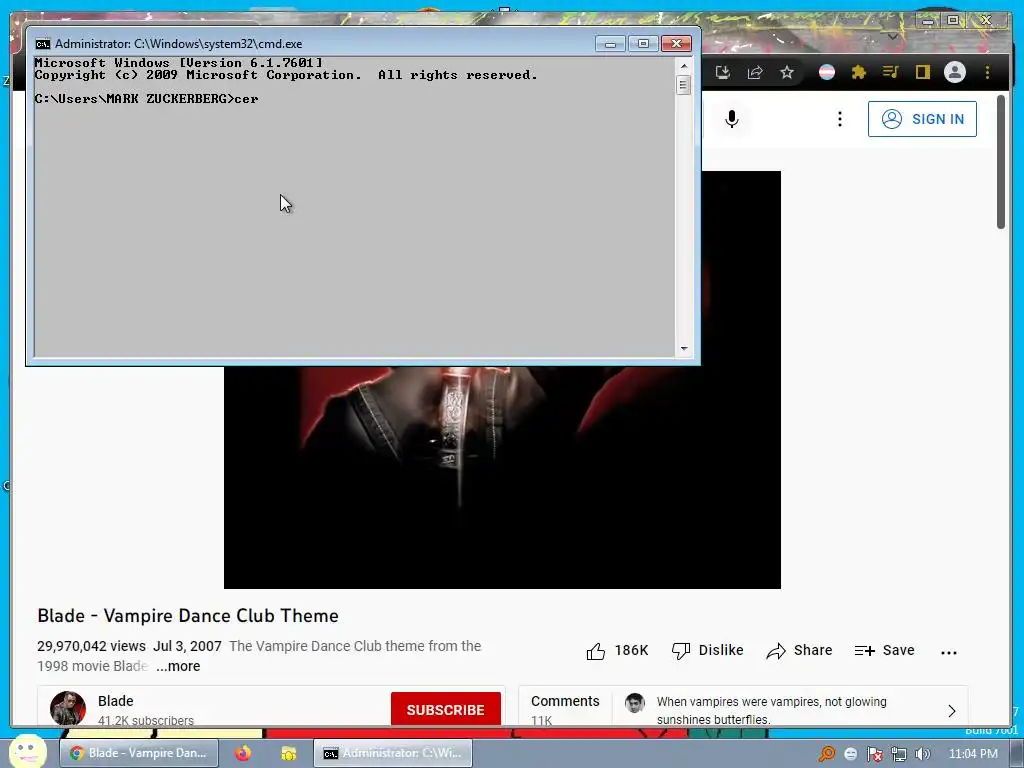Open the Comments 11K section
Viewport: 1024px width, 768px height.
[x=565, y=709]
